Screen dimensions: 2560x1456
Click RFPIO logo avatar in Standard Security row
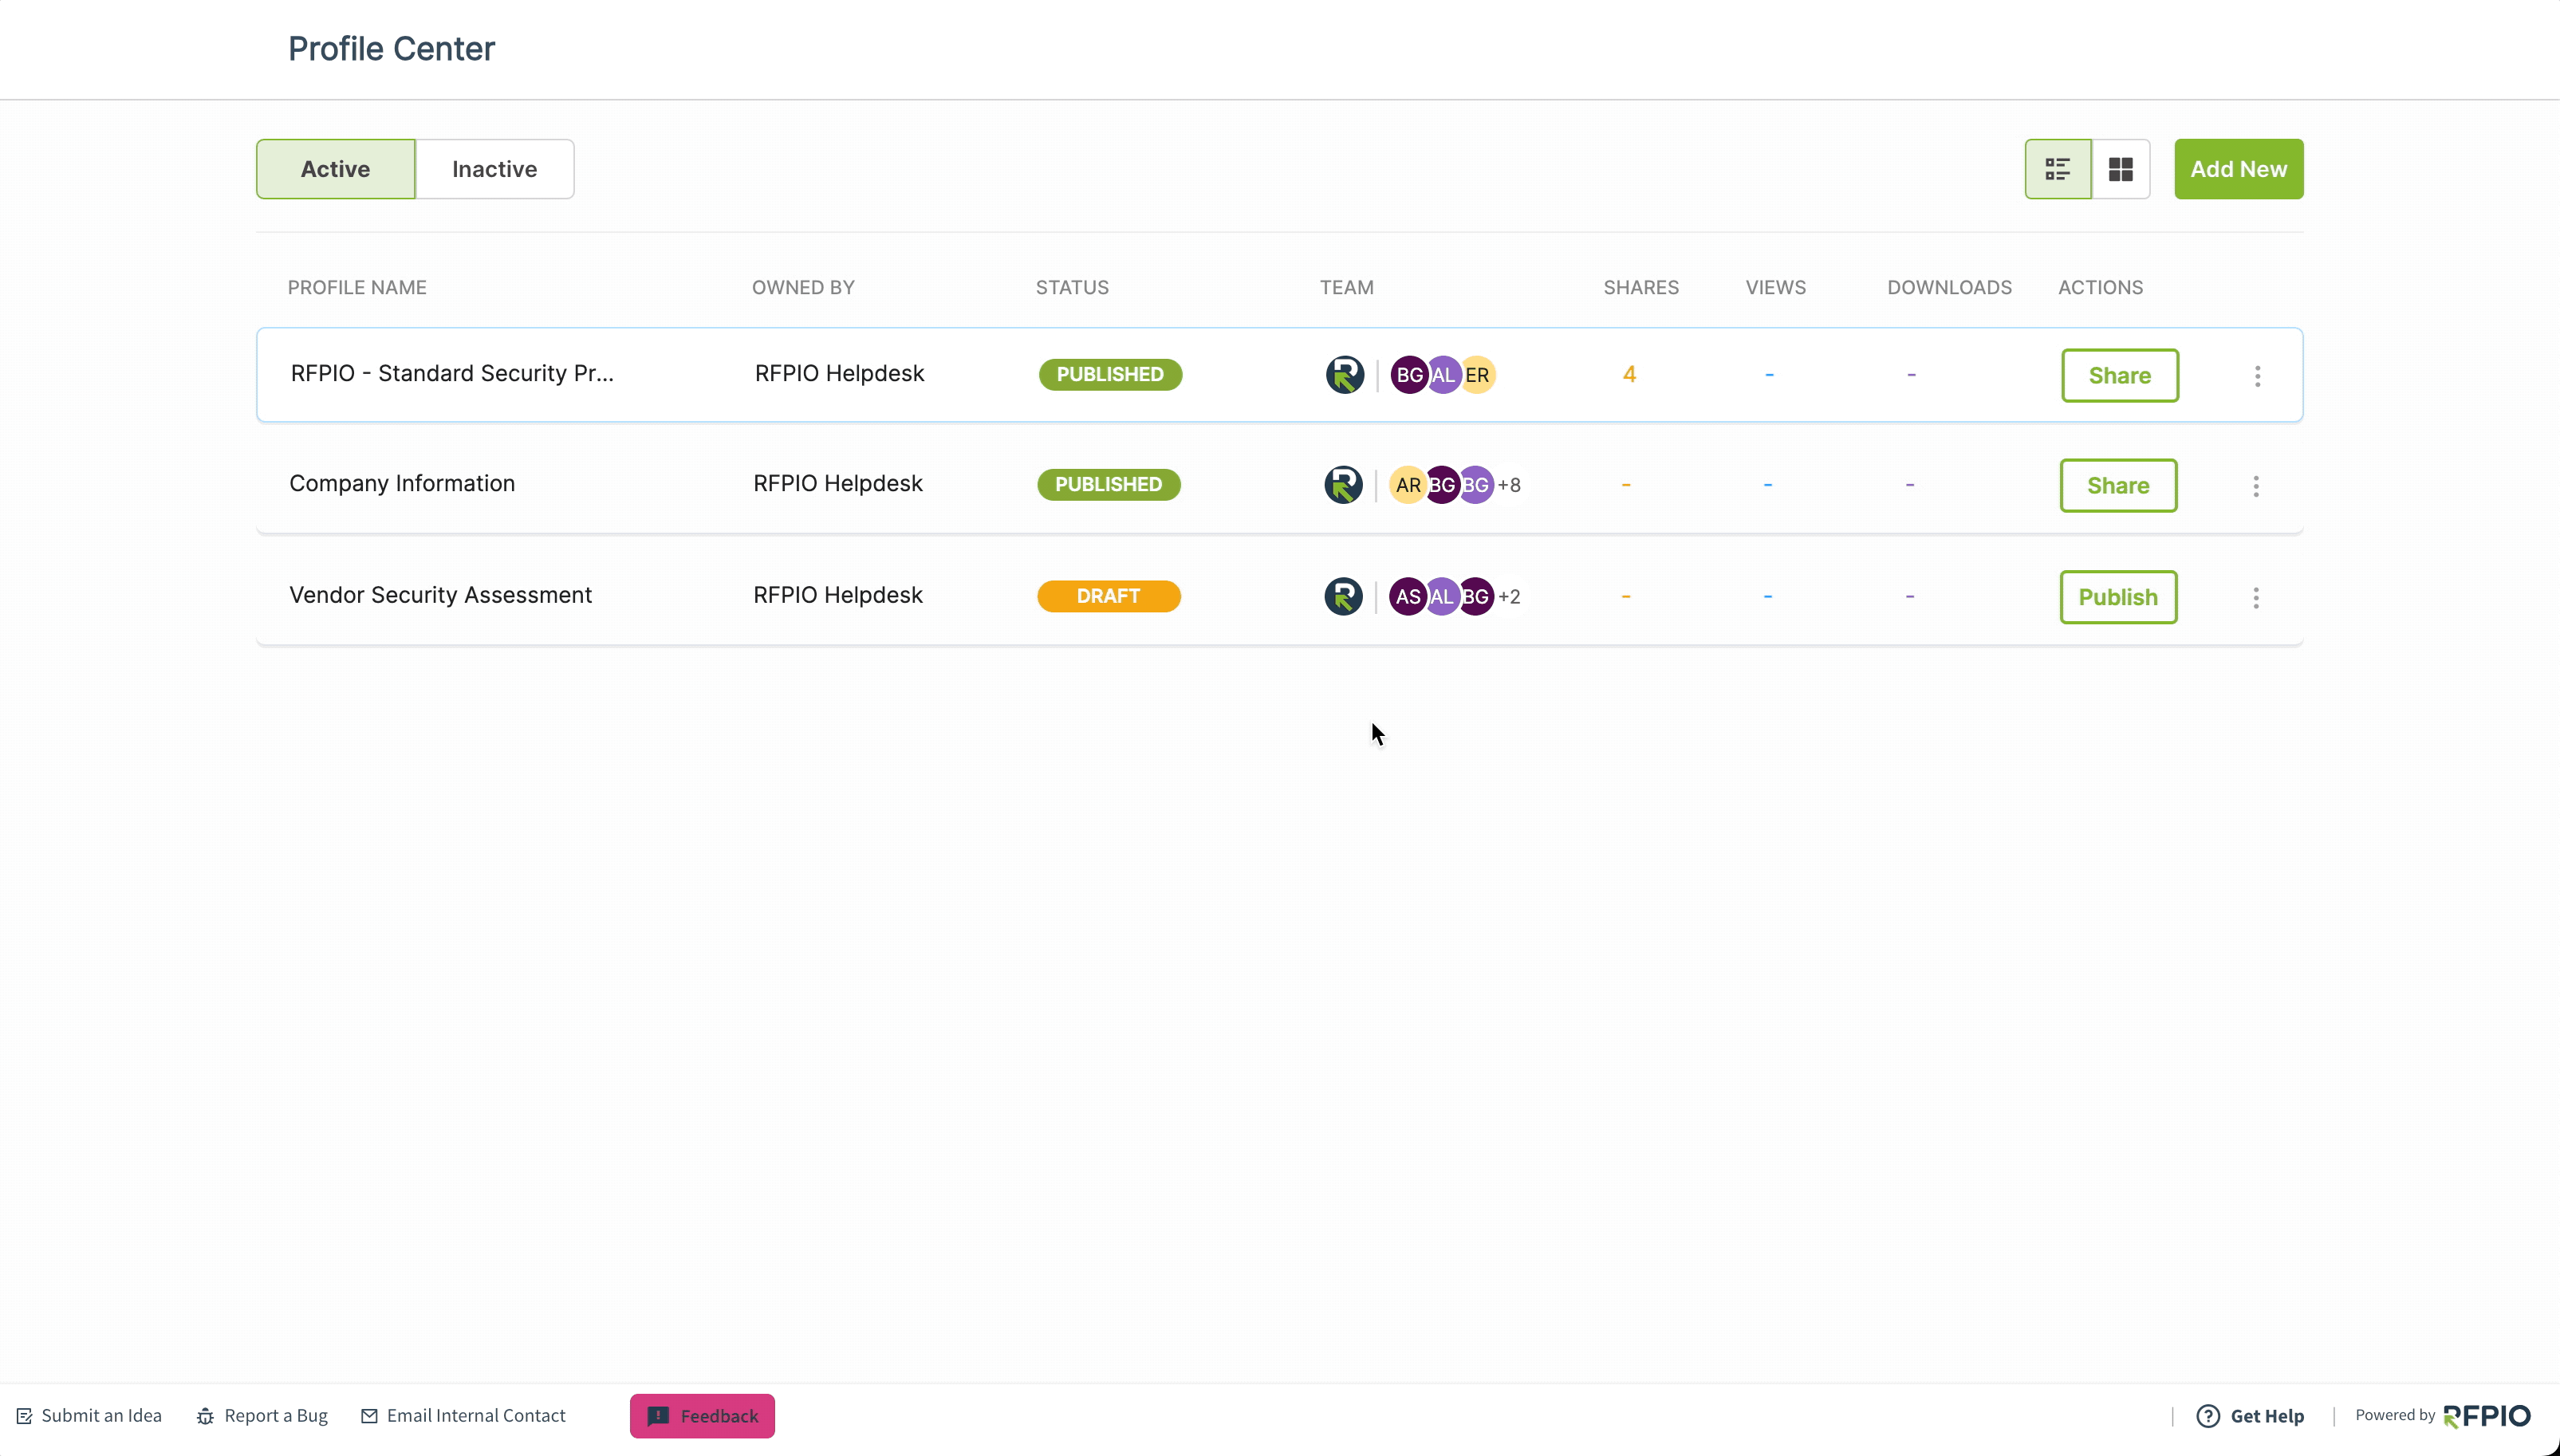tap(1344, 375)
